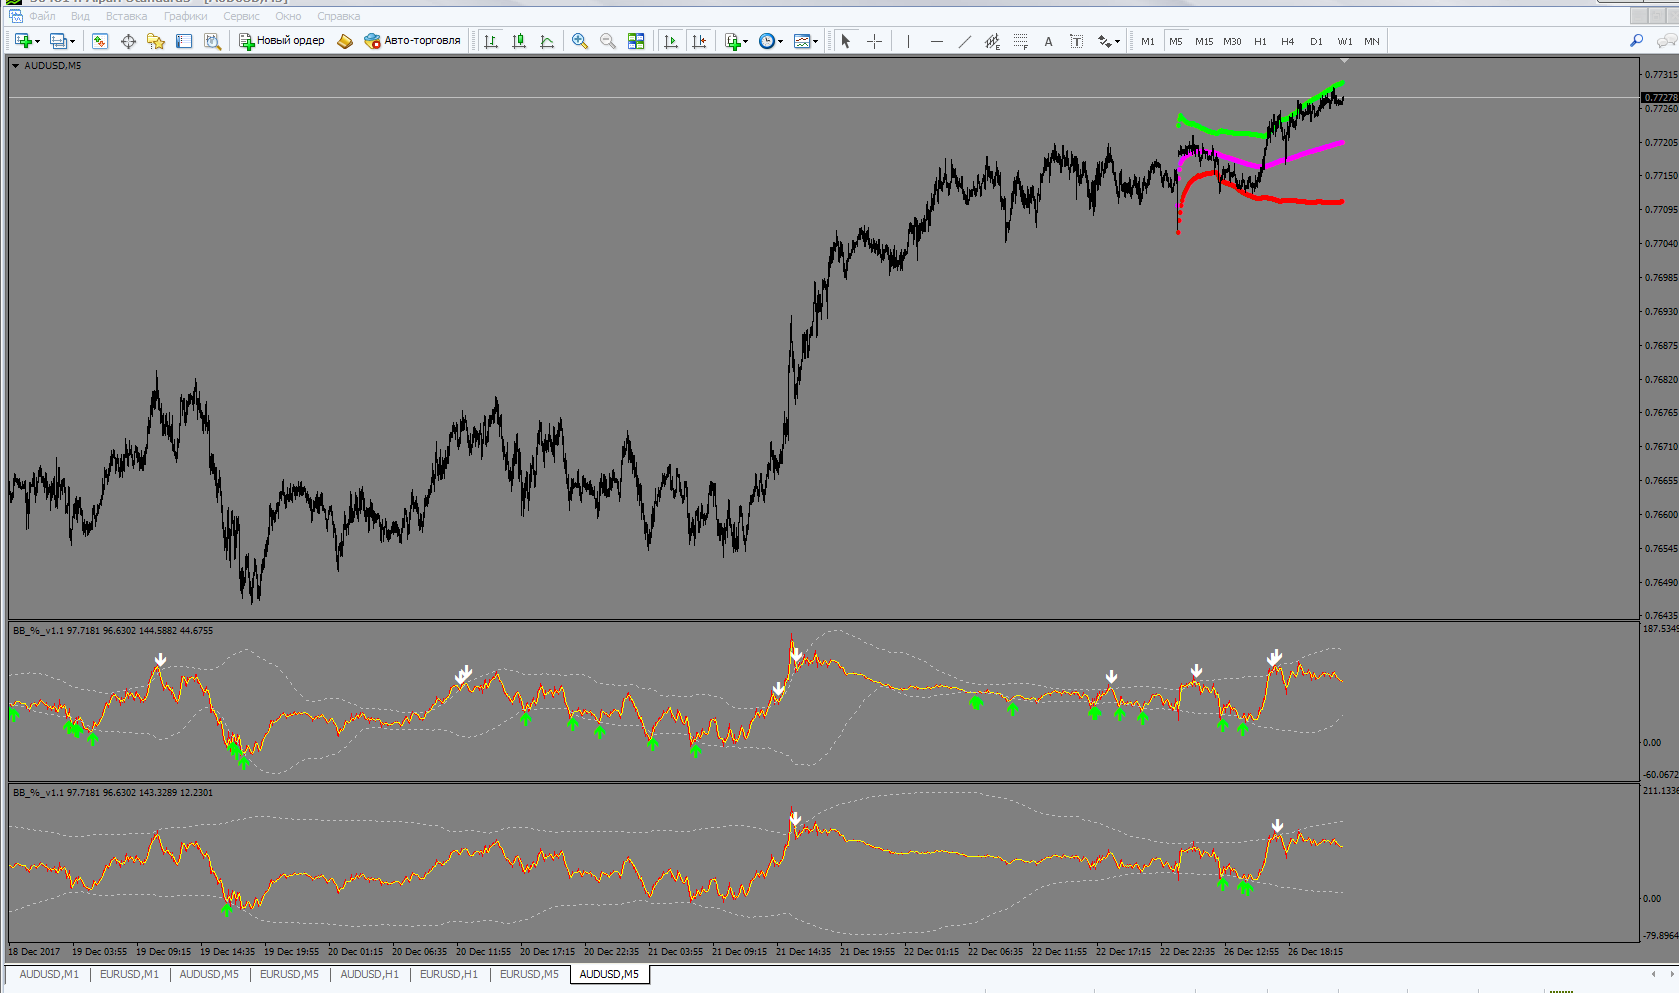This screenshot has width=1679, height=993.
Task: Select the equidistant channel tool
Action: 992,41
